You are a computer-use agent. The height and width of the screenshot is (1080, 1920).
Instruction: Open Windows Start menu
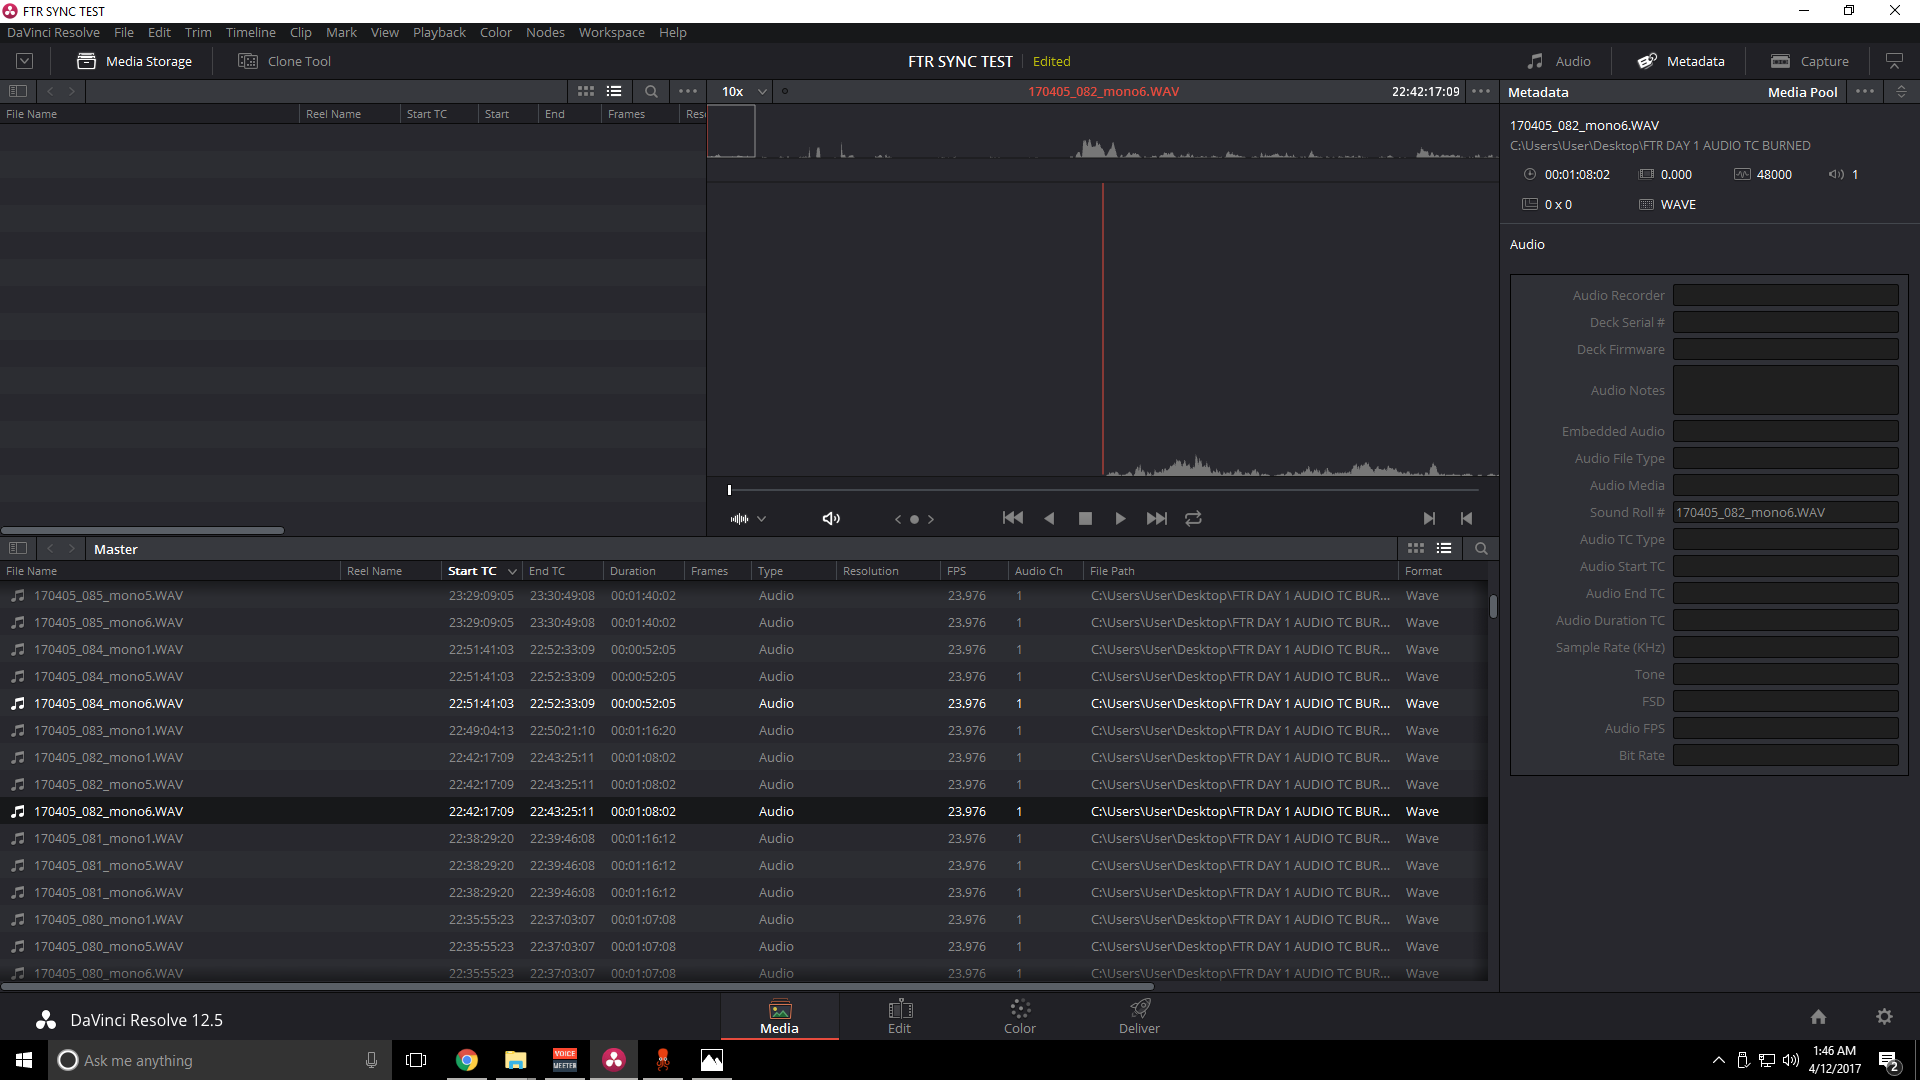(24, 1060)
